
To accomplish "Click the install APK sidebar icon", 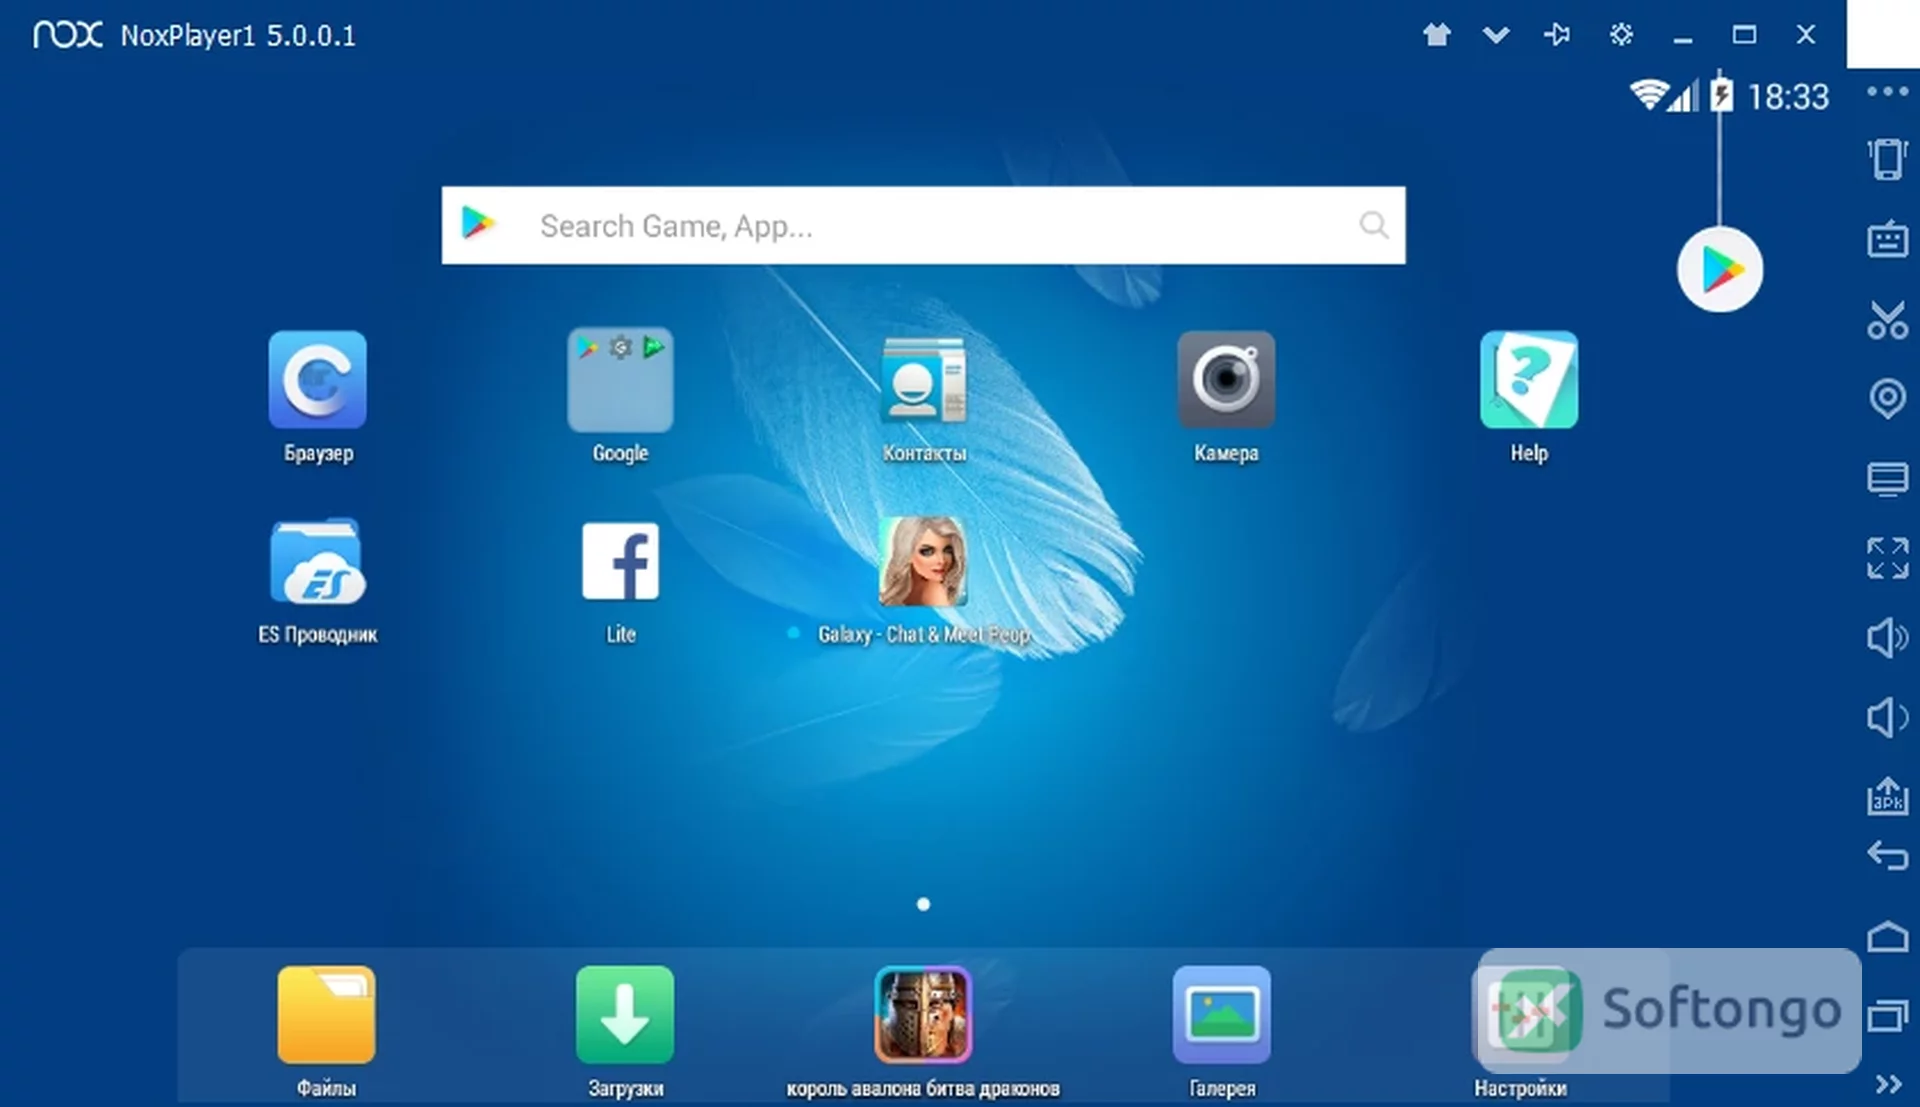I will point(1887,796).
